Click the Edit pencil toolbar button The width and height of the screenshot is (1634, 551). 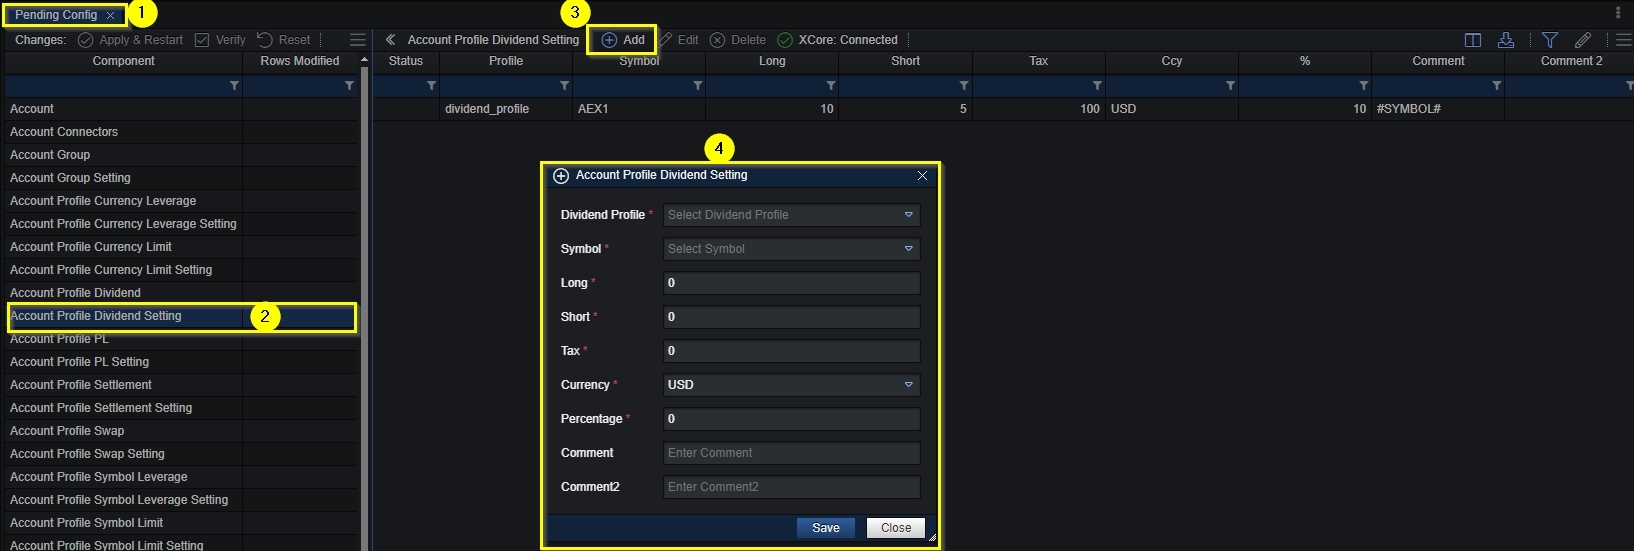(x=678, y=40)
